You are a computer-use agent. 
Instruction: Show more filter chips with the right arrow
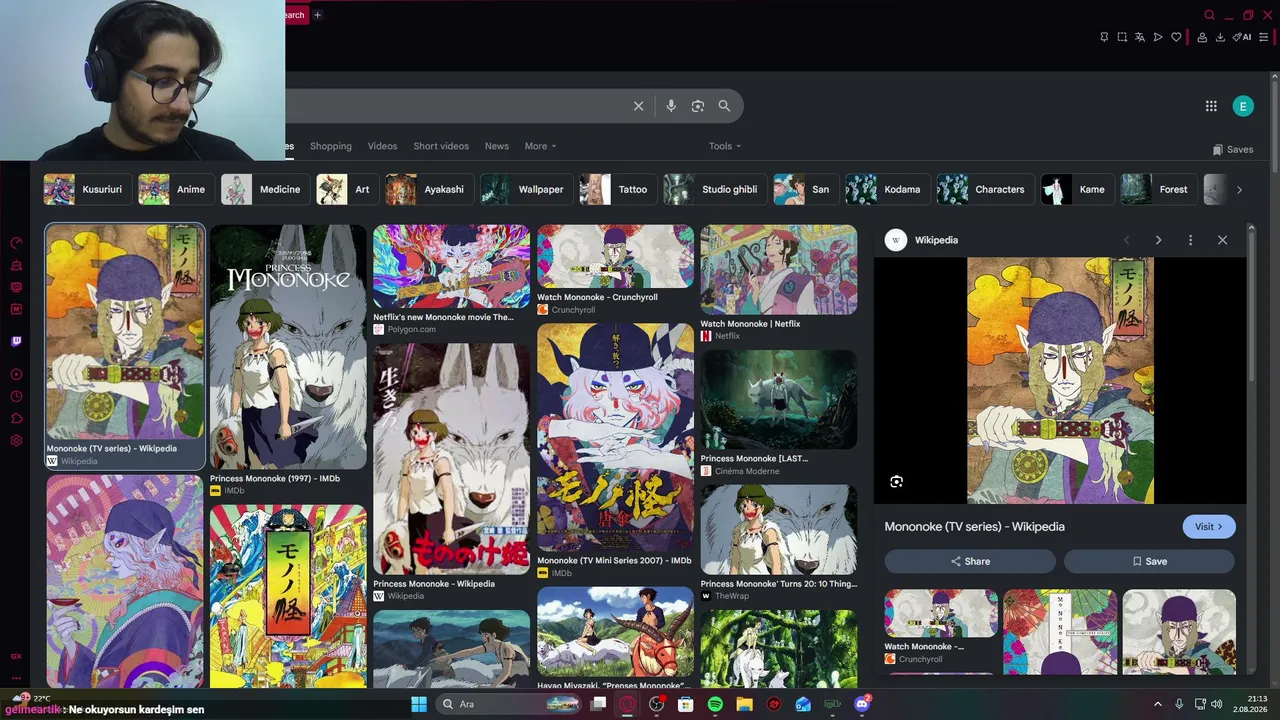pyautogui.click(x=1239, y=190)
